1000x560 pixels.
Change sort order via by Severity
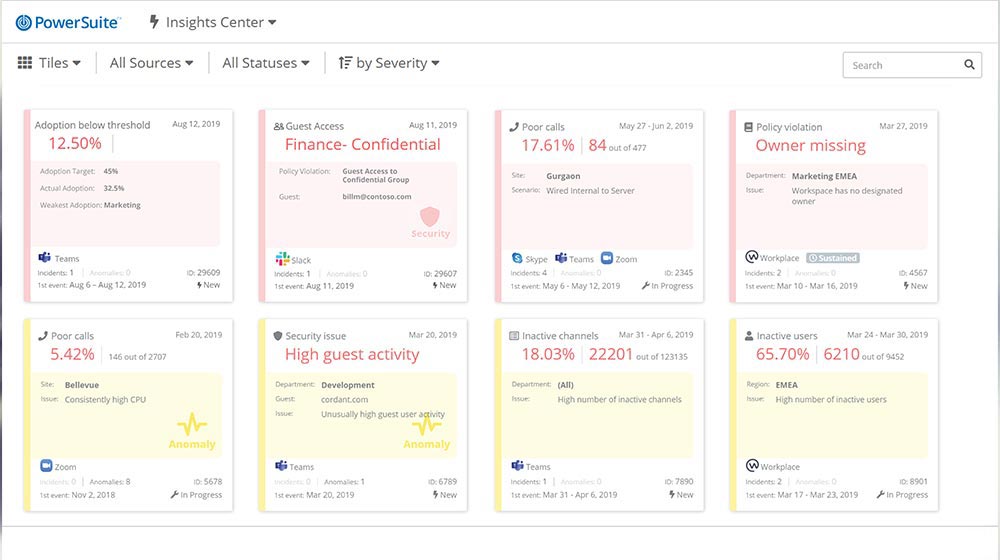389,63
